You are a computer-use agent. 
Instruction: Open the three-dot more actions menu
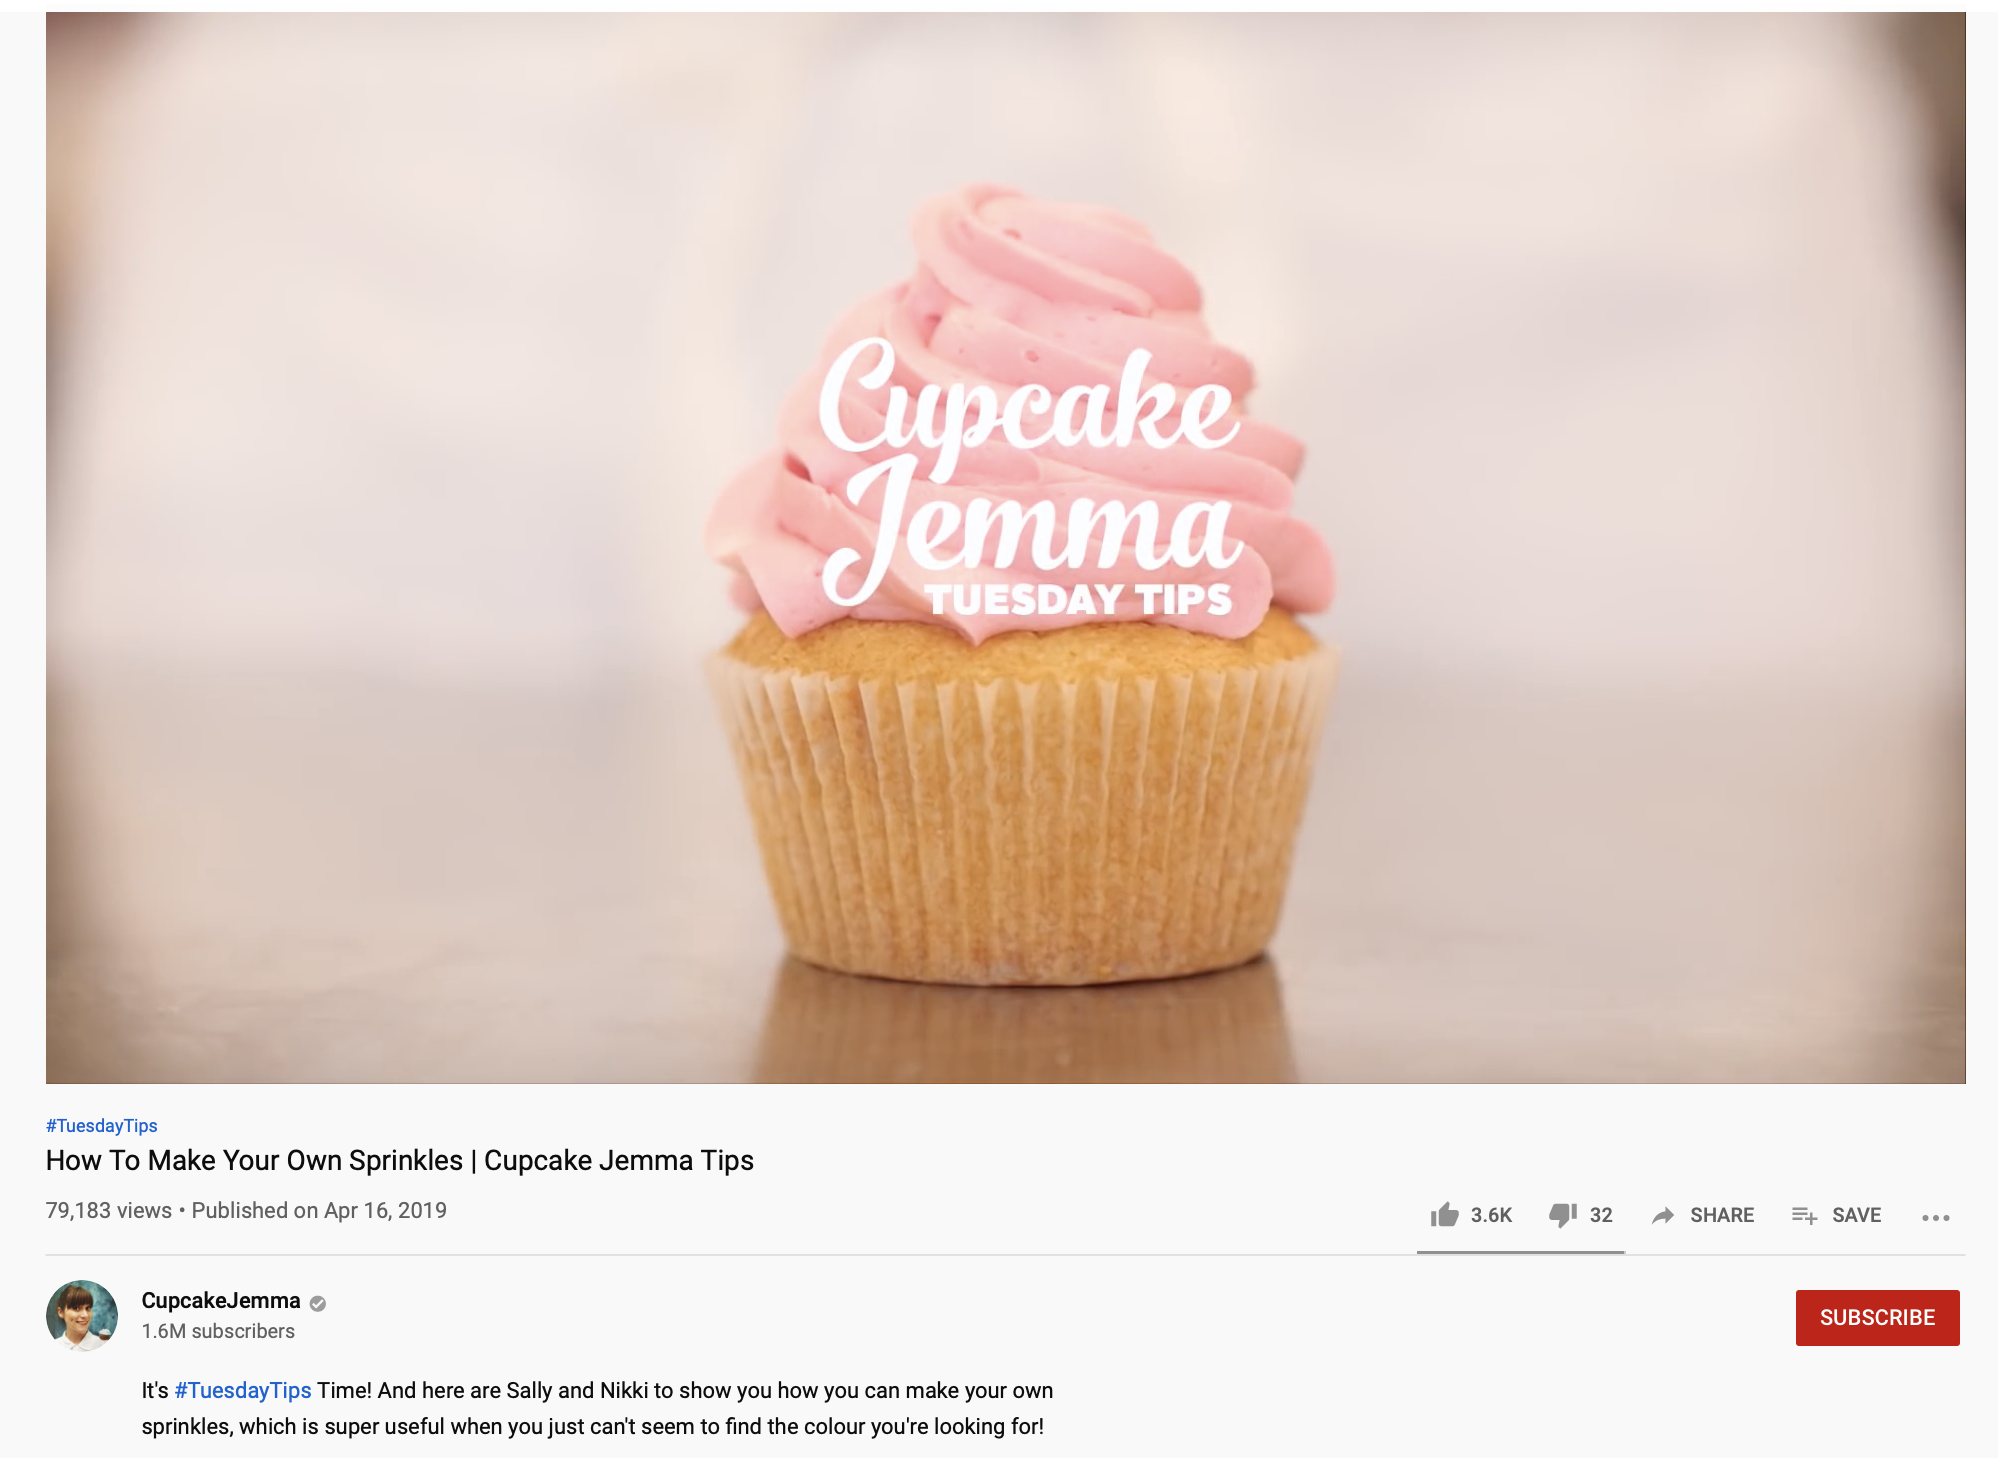1936,1217
